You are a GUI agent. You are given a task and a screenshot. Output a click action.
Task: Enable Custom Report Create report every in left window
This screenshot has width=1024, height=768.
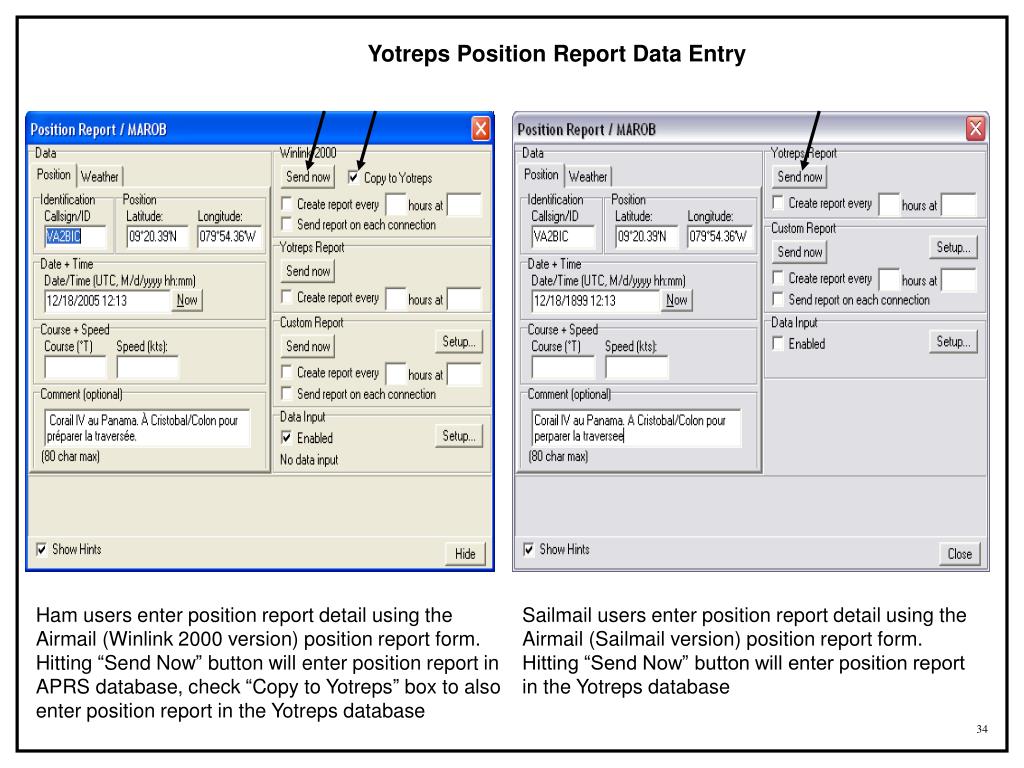pos(286,372)
